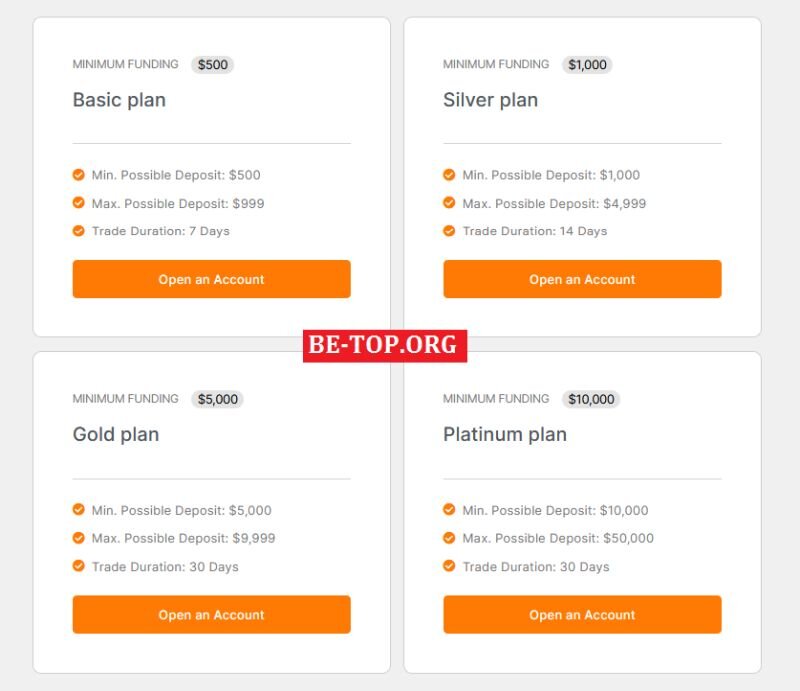
Task: Click checkmark icon beside Min. Possible Deposit: $10,000
Action: (x=449, y=510)
